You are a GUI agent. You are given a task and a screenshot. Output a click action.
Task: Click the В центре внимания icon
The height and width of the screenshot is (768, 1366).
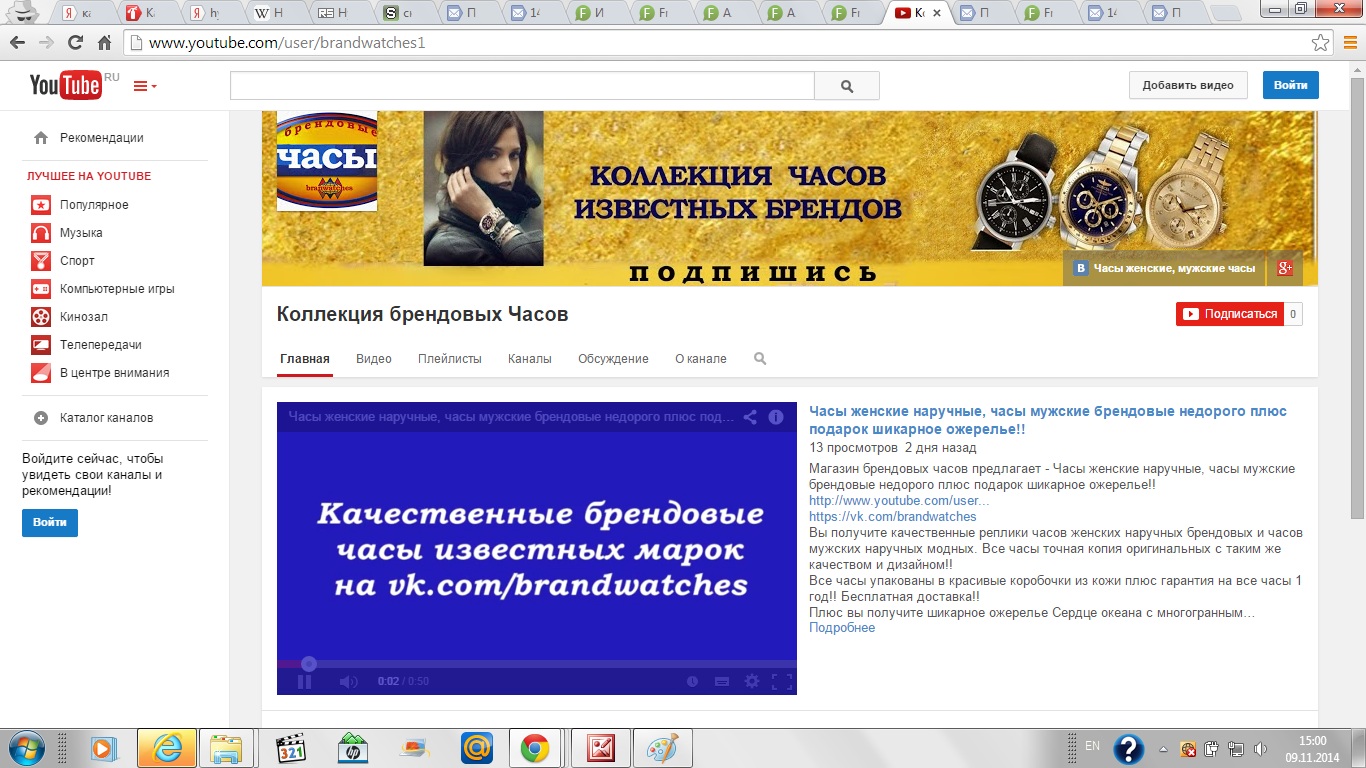pos(40,373)
